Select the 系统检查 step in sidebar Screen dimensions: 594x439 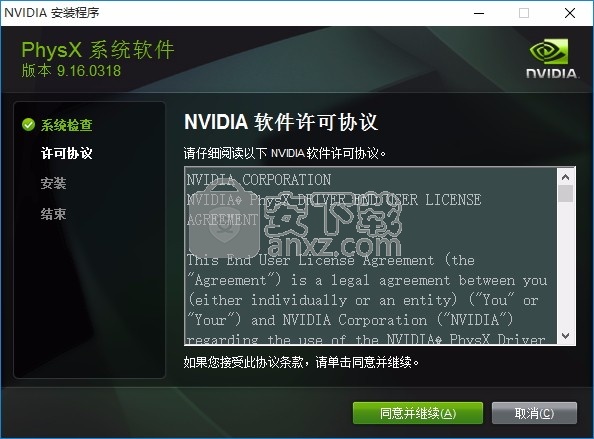(67, 125)
